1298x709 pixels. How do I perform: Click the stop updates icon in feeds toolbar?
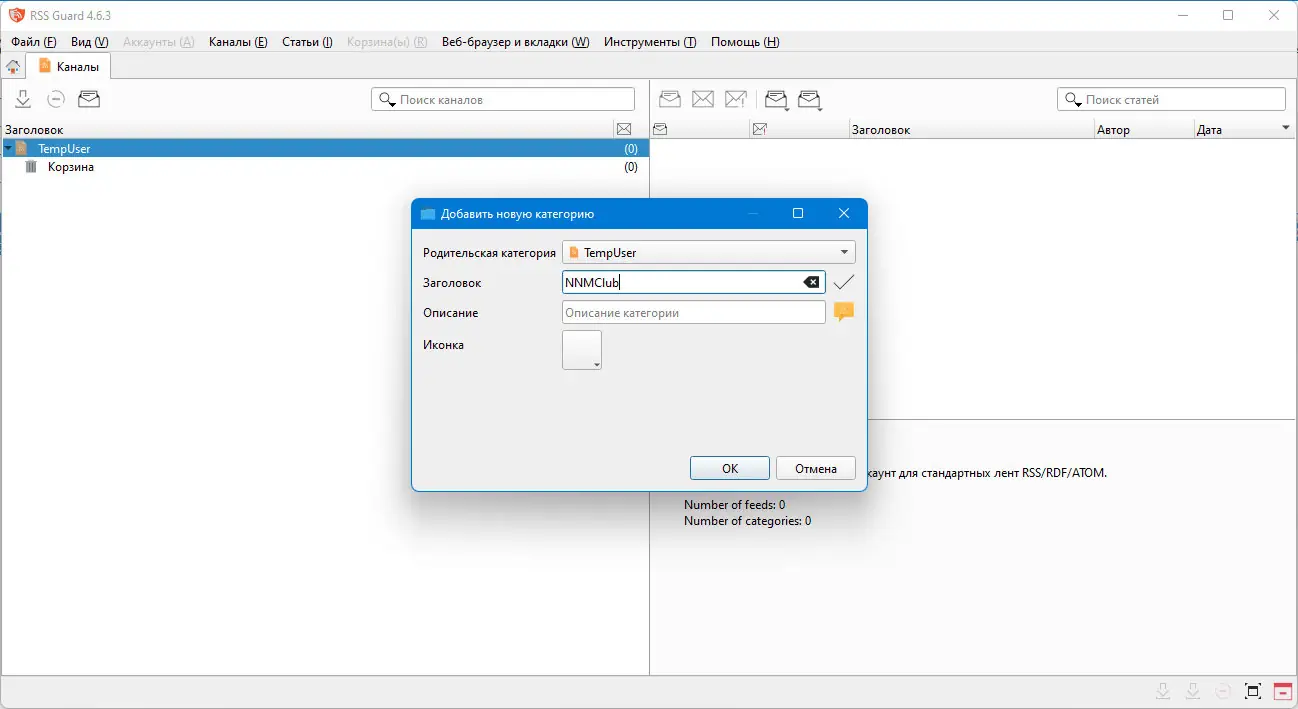click(56, 99)
